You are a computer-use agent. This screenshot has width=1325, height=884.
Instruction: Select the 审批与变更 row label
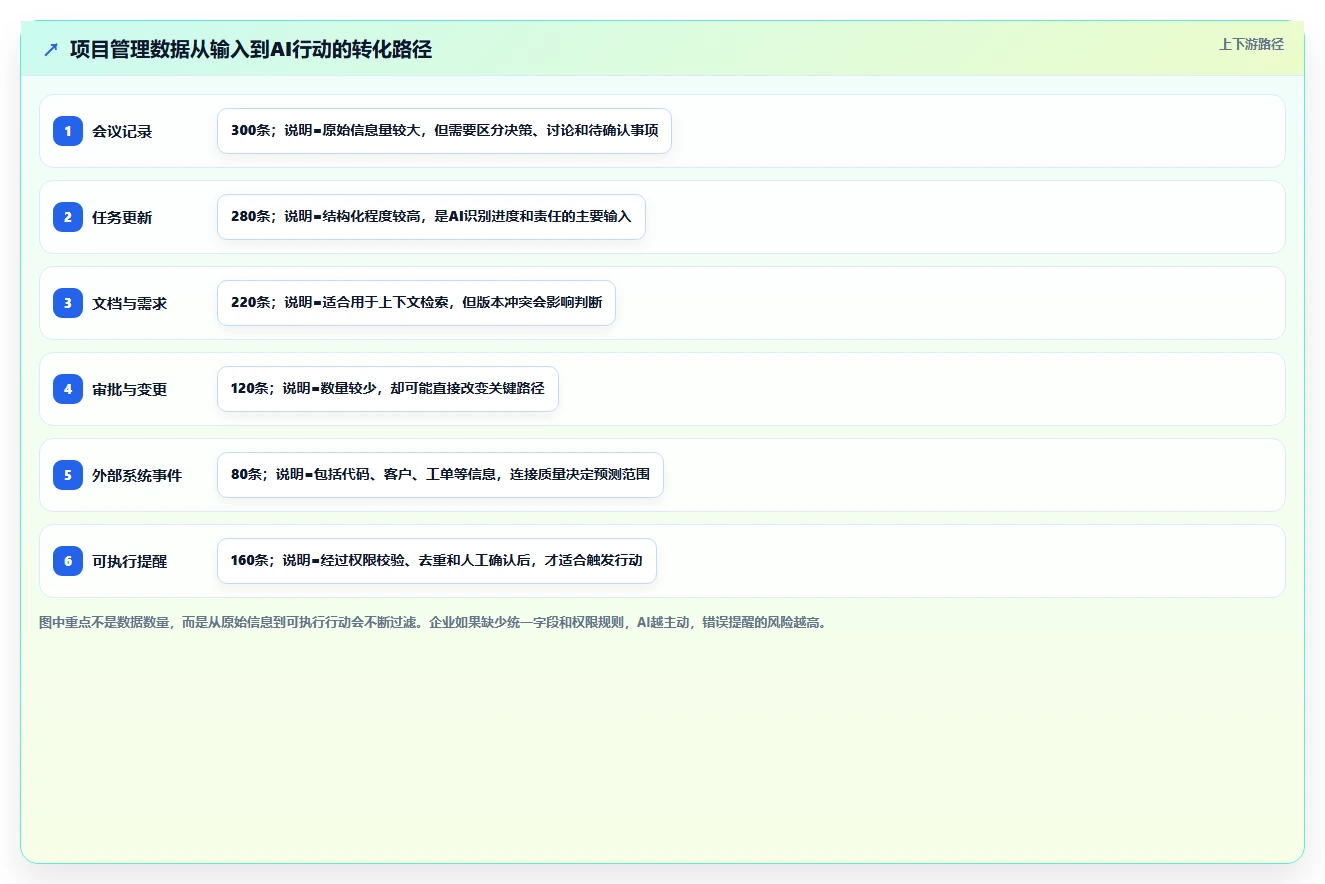click(x=130, y=389)
